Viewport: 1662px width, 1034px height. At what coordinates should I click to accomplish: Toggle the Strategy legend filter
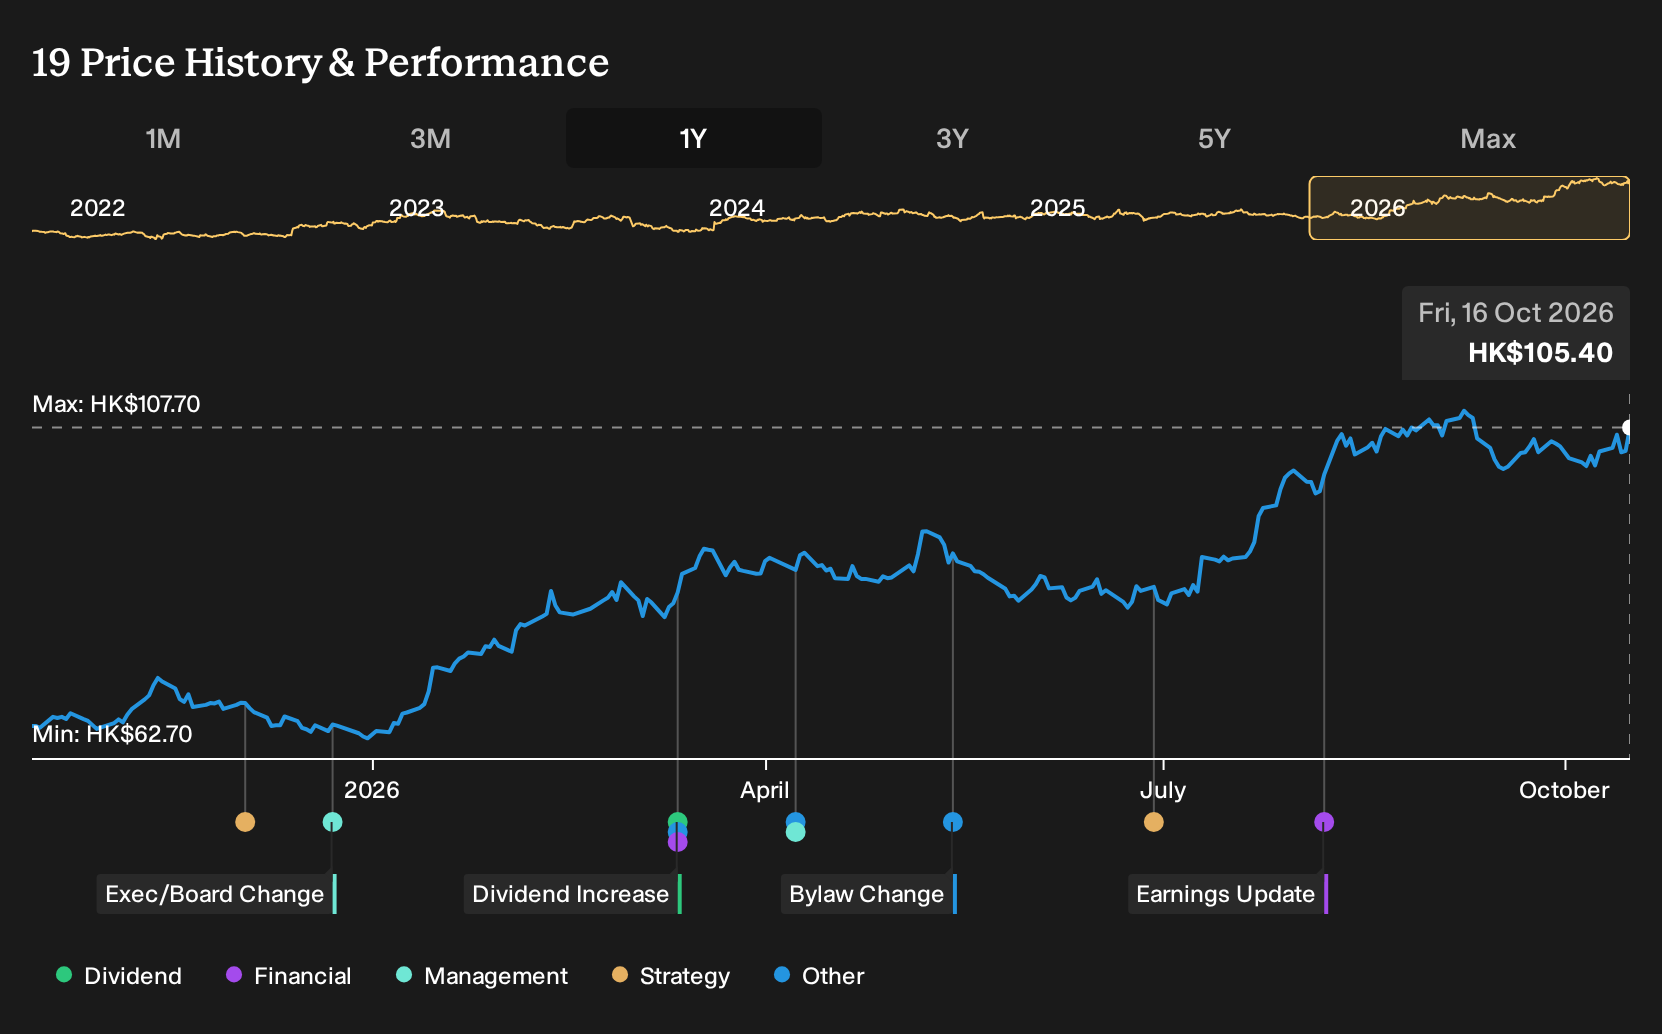[x=671, y=976]
